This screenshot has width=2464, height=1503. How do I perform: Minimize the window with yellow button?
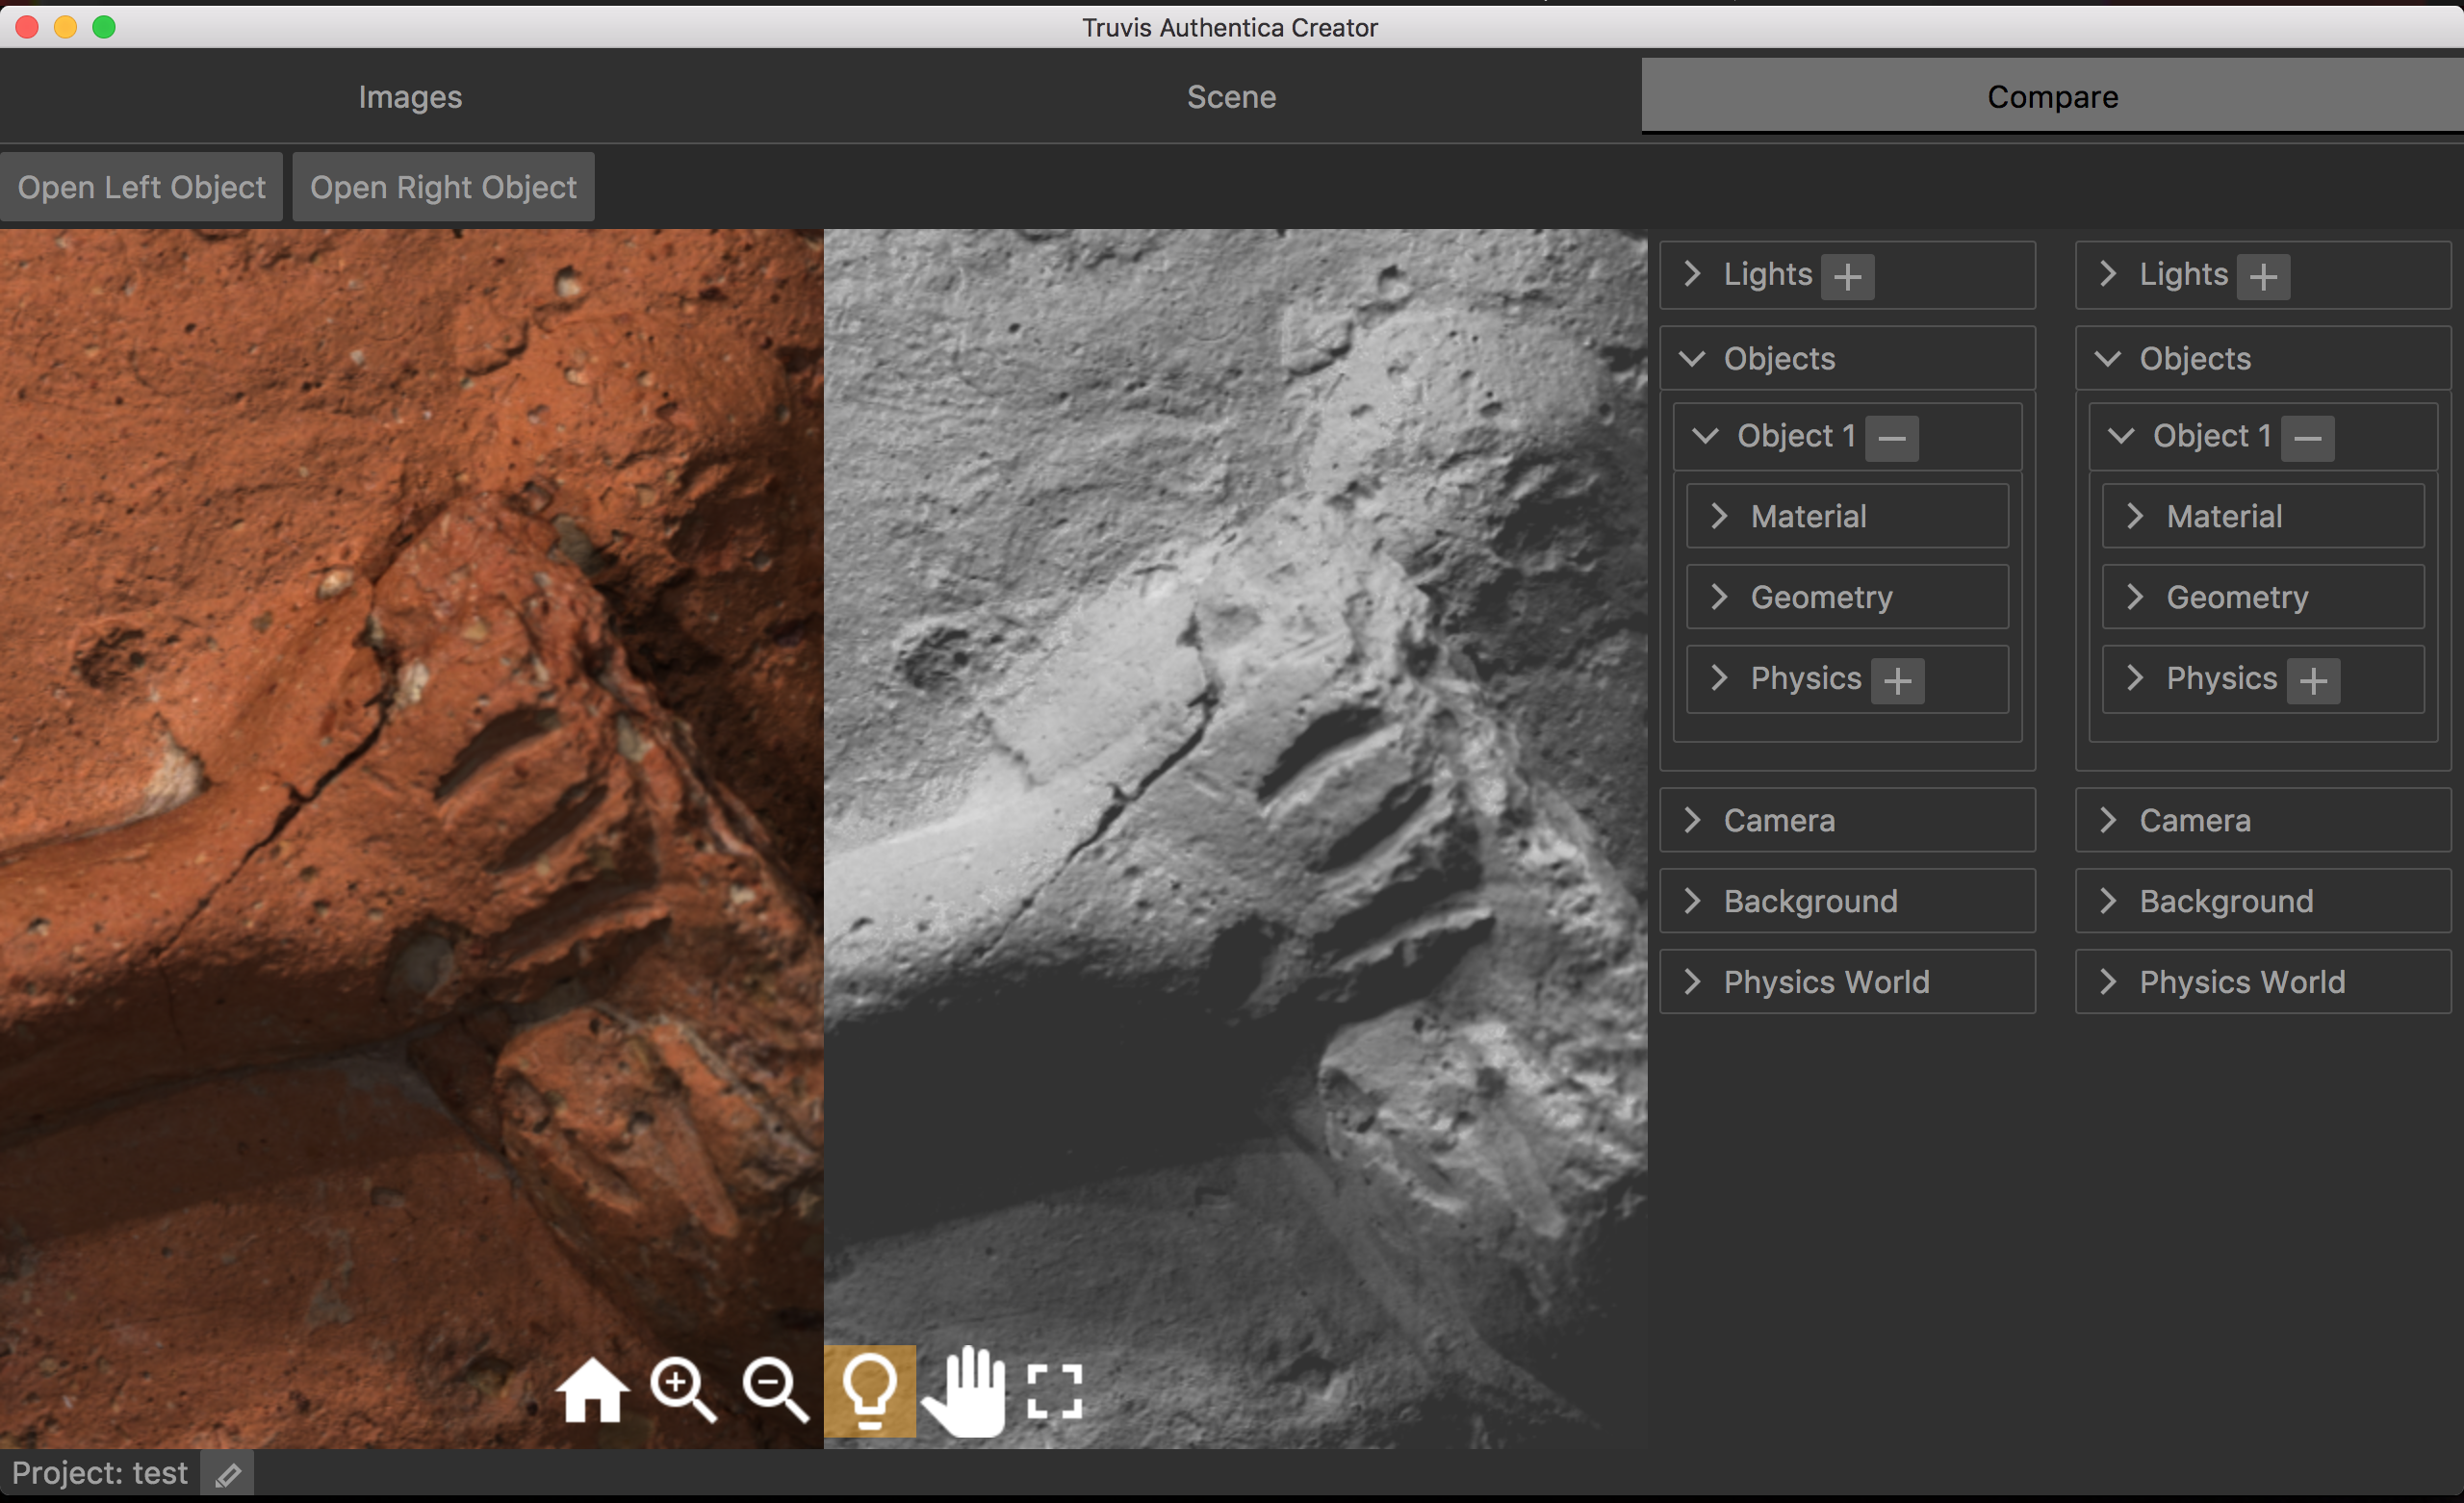(x=65, y=27)
